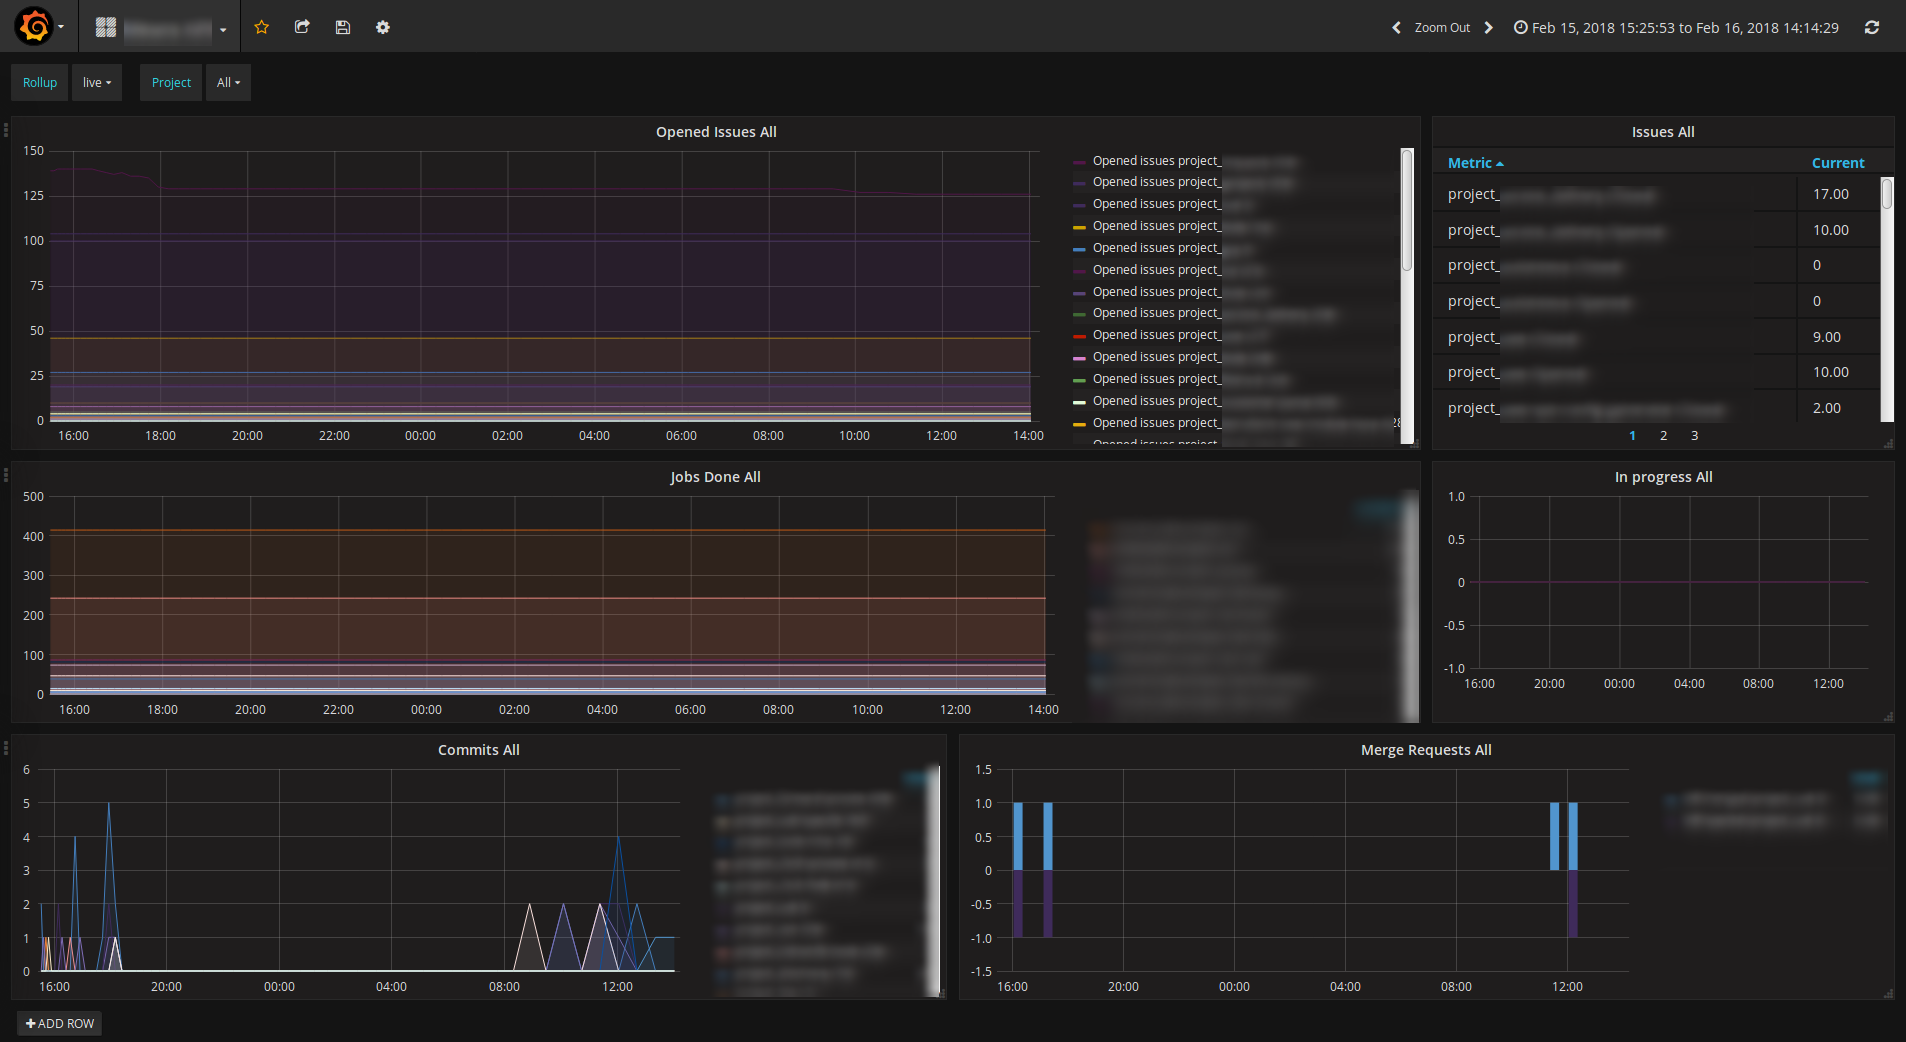Screen dimensions: 1906x1042
Task: Click the resize handle of In progress All panel
Action: tap(1888, 717)
